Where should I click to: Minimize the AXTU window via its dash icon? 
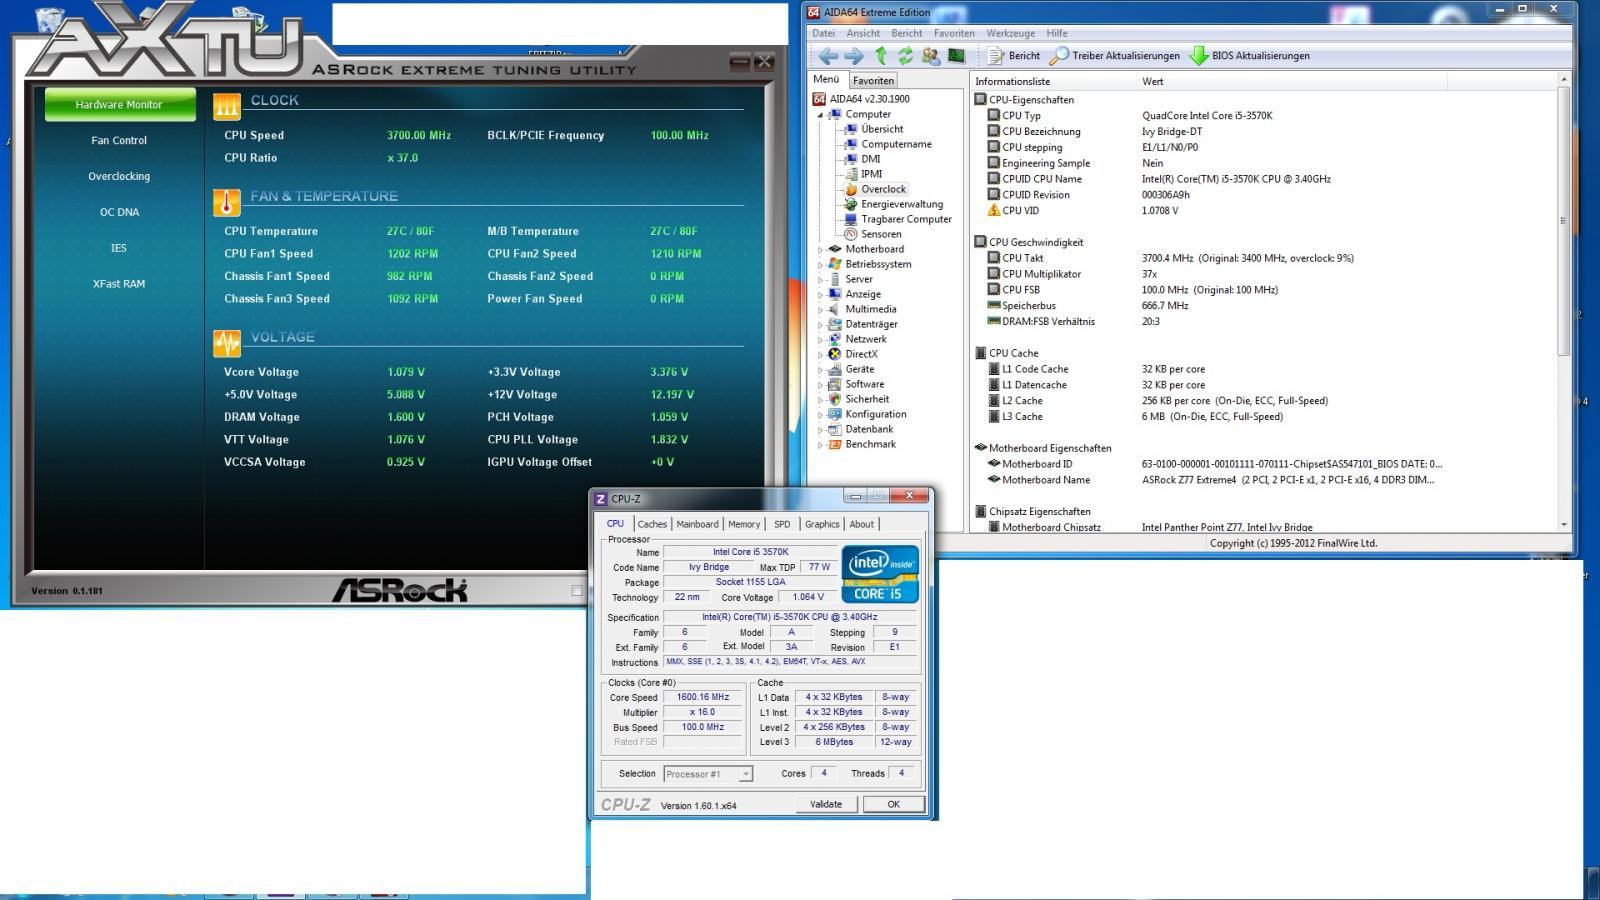tap(740, 62)
